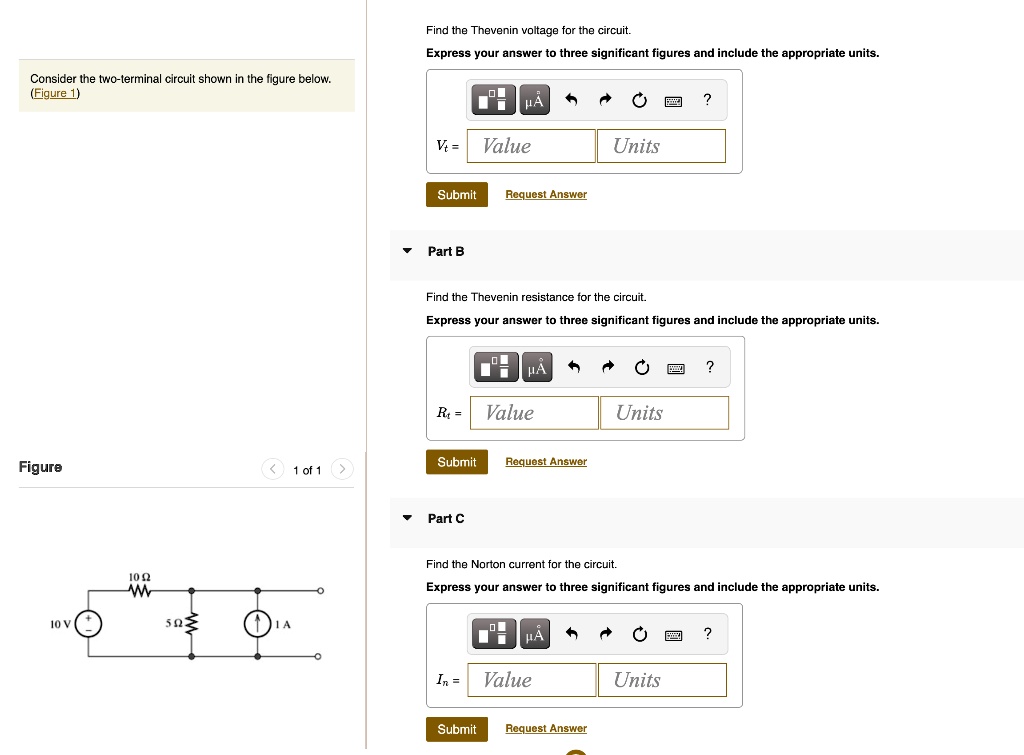Click the Value field for Vt

click(x=531, y=145)
